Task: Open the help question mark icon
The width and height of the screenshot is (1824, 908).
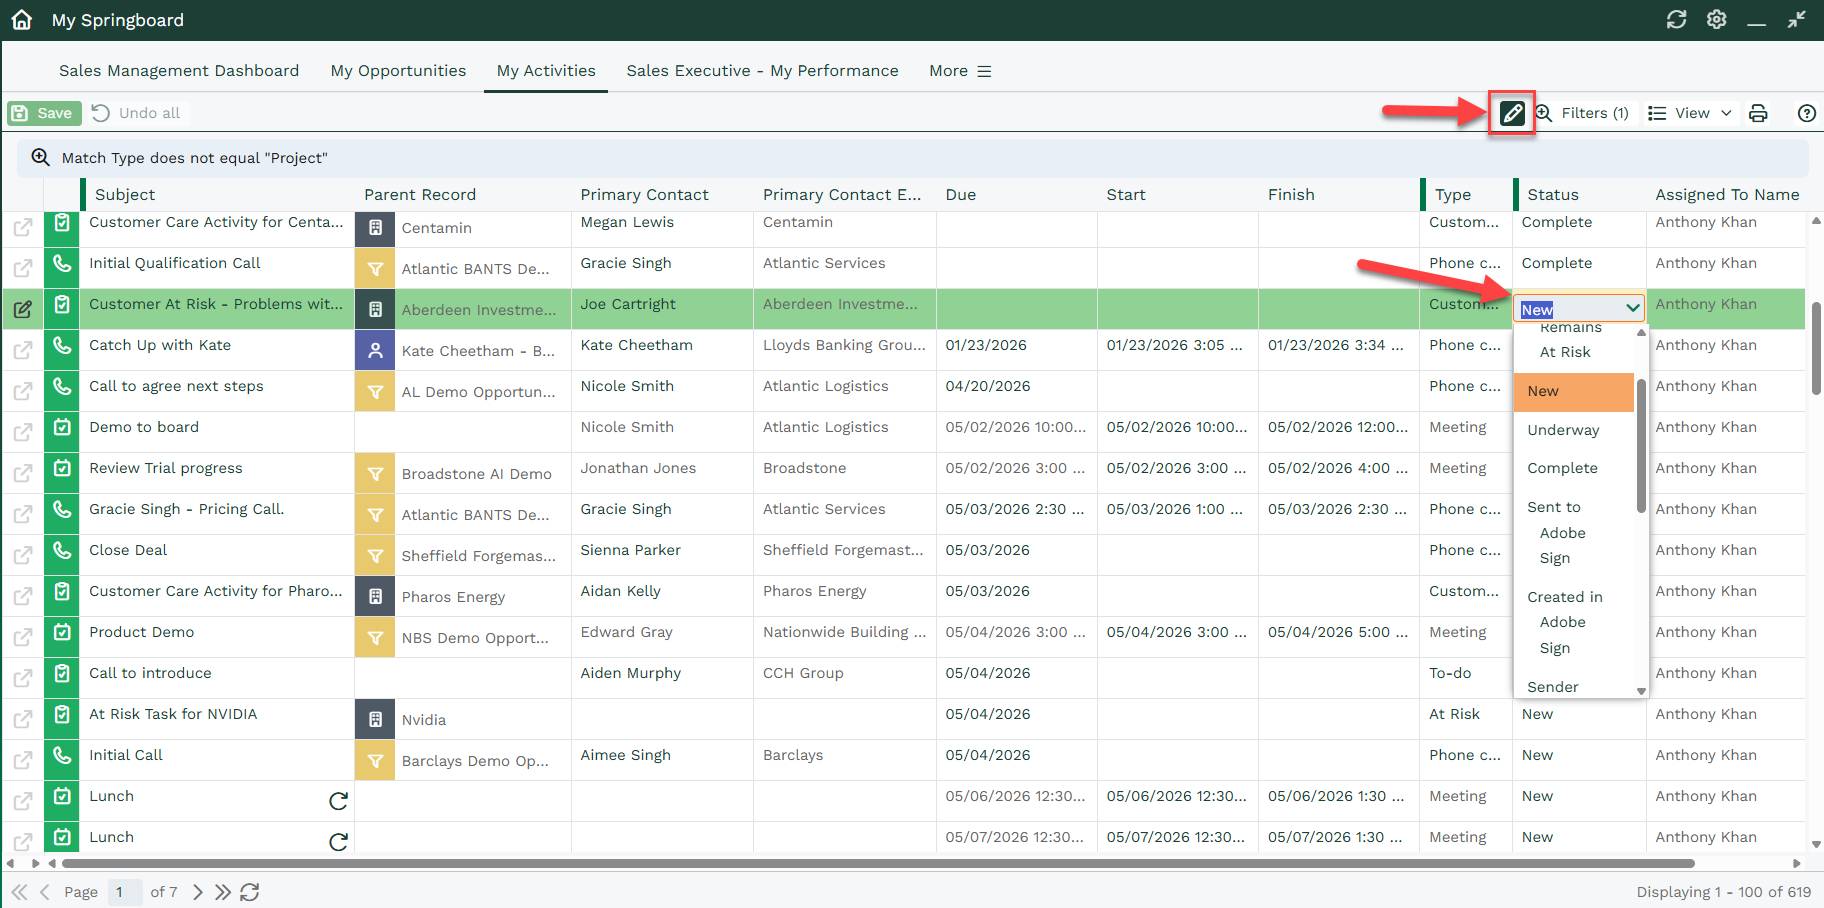Action: coord(1807,113)
